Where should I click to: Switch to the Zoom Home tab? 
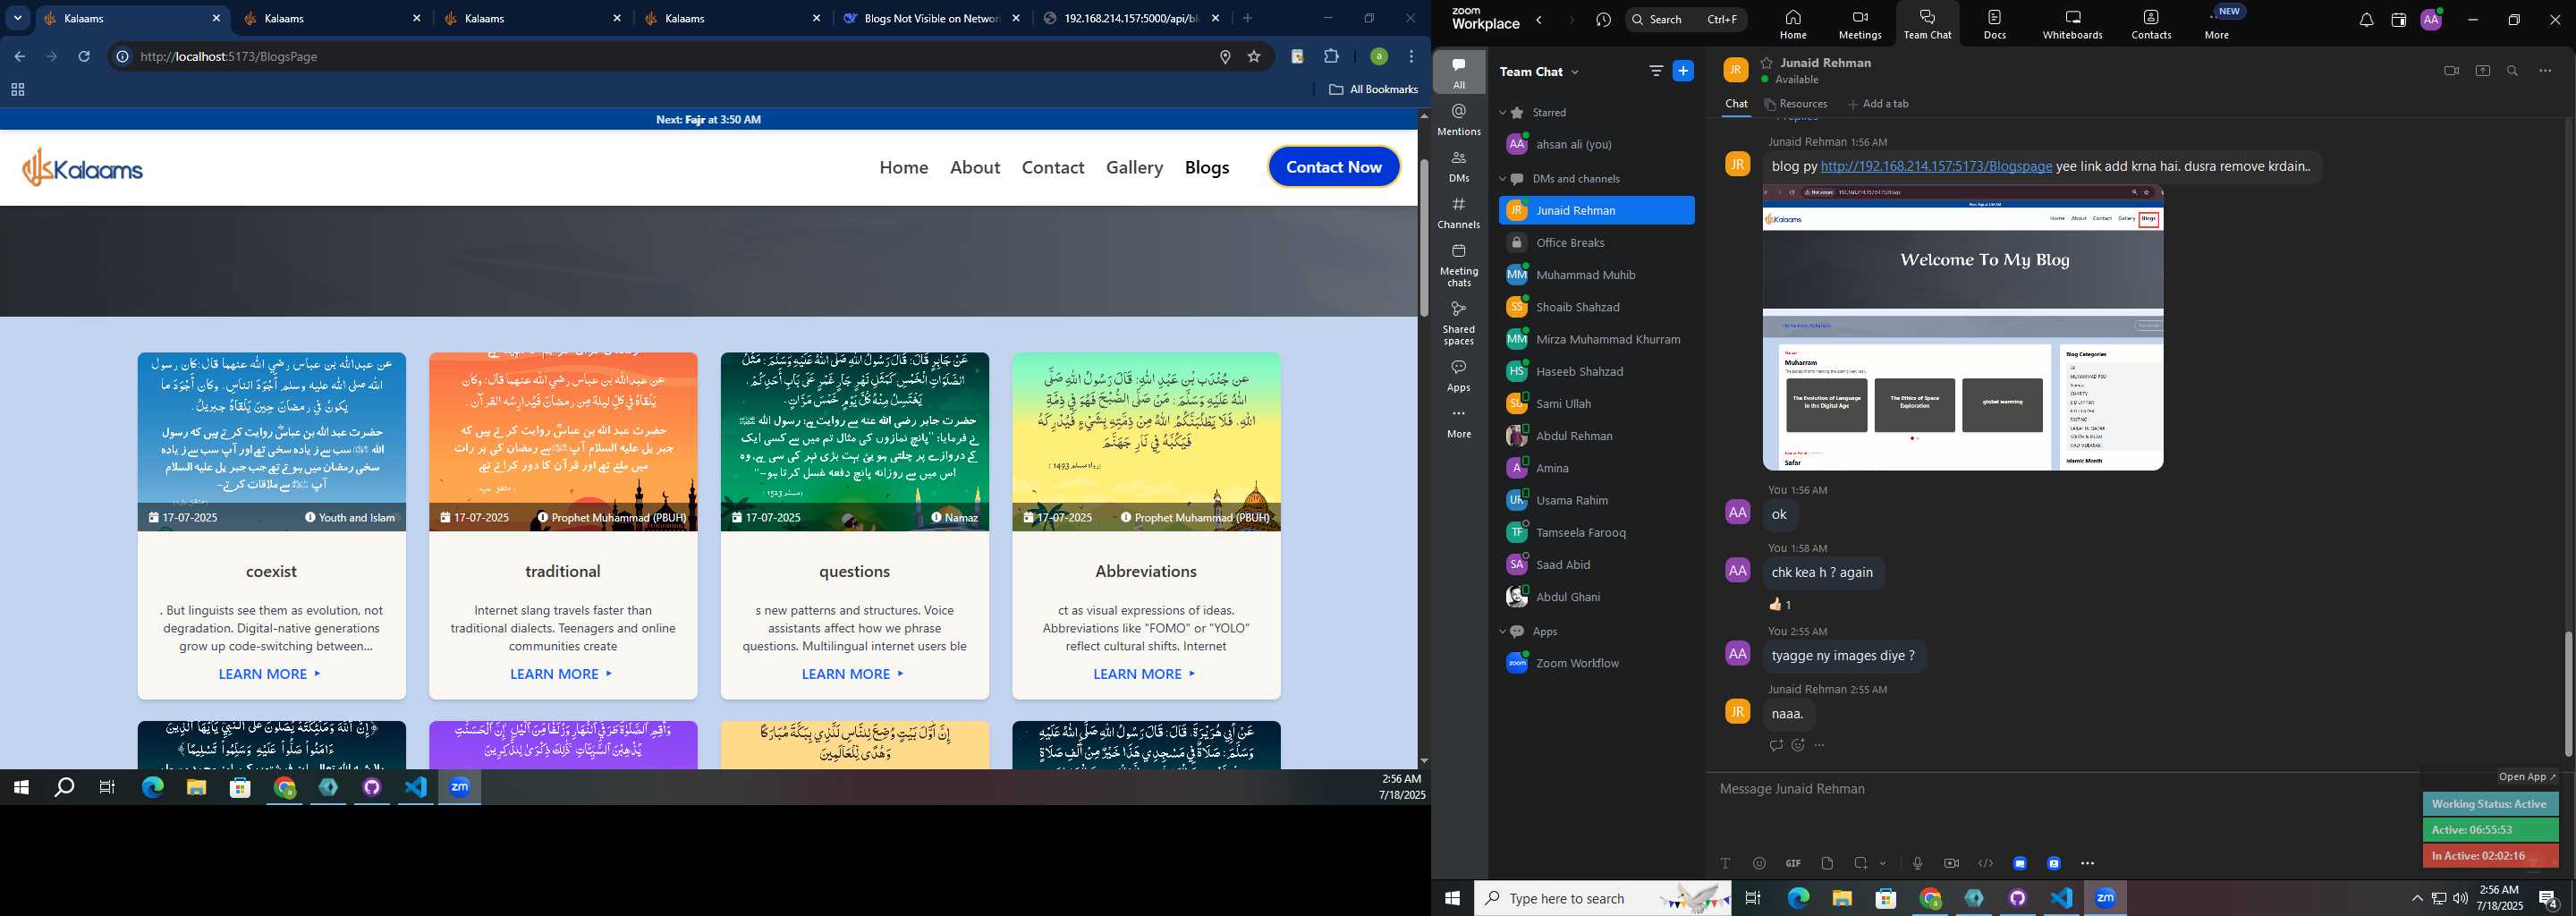tap(1793, 24)
